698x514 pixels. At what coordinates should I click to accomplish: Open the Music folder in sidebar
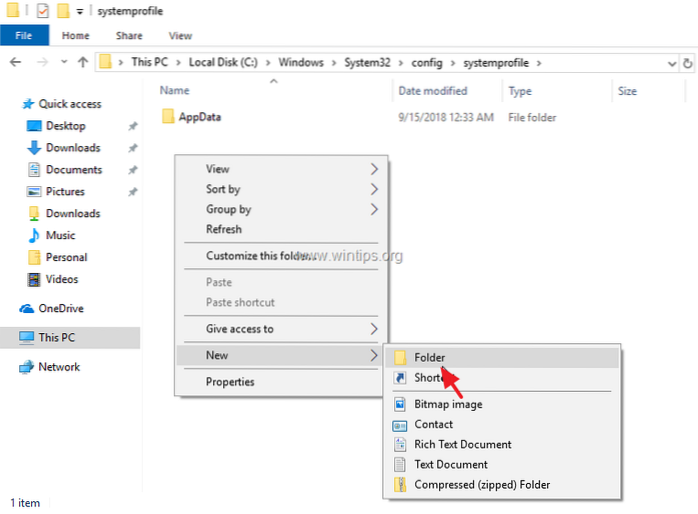[60, 235]
